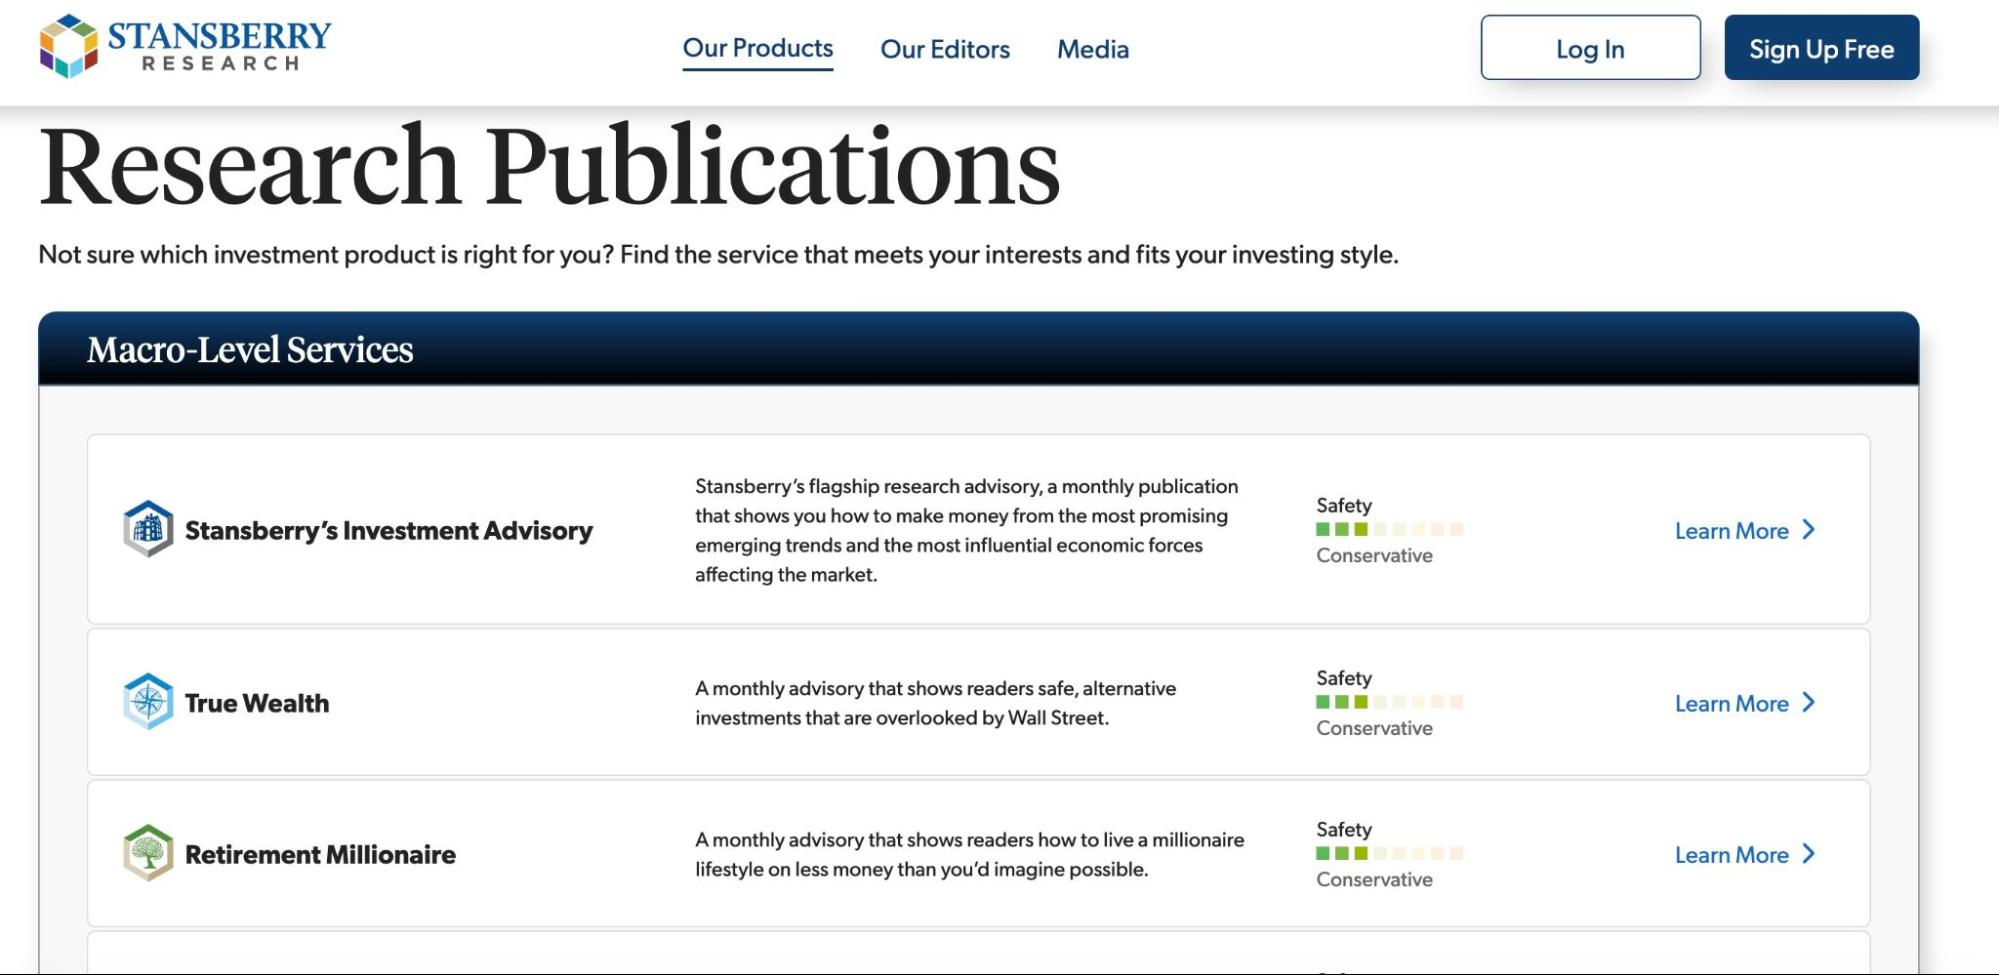1999x975 pixels.
Task: Click the arrow beside Stansberry's Investment Advisory Learn More
Action: 1808,530
